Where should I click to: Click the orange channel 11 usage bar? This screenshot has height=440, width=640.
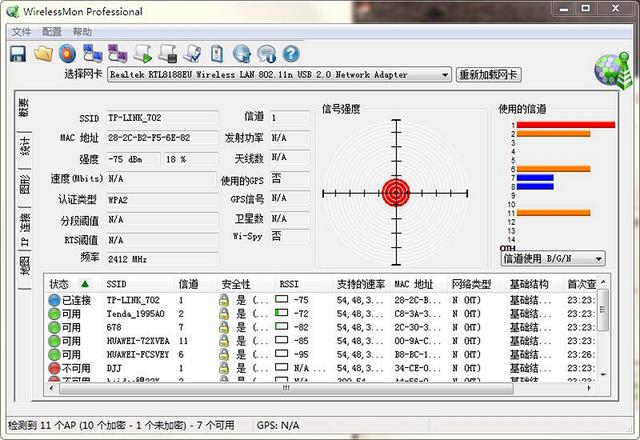tap(553, 213)
